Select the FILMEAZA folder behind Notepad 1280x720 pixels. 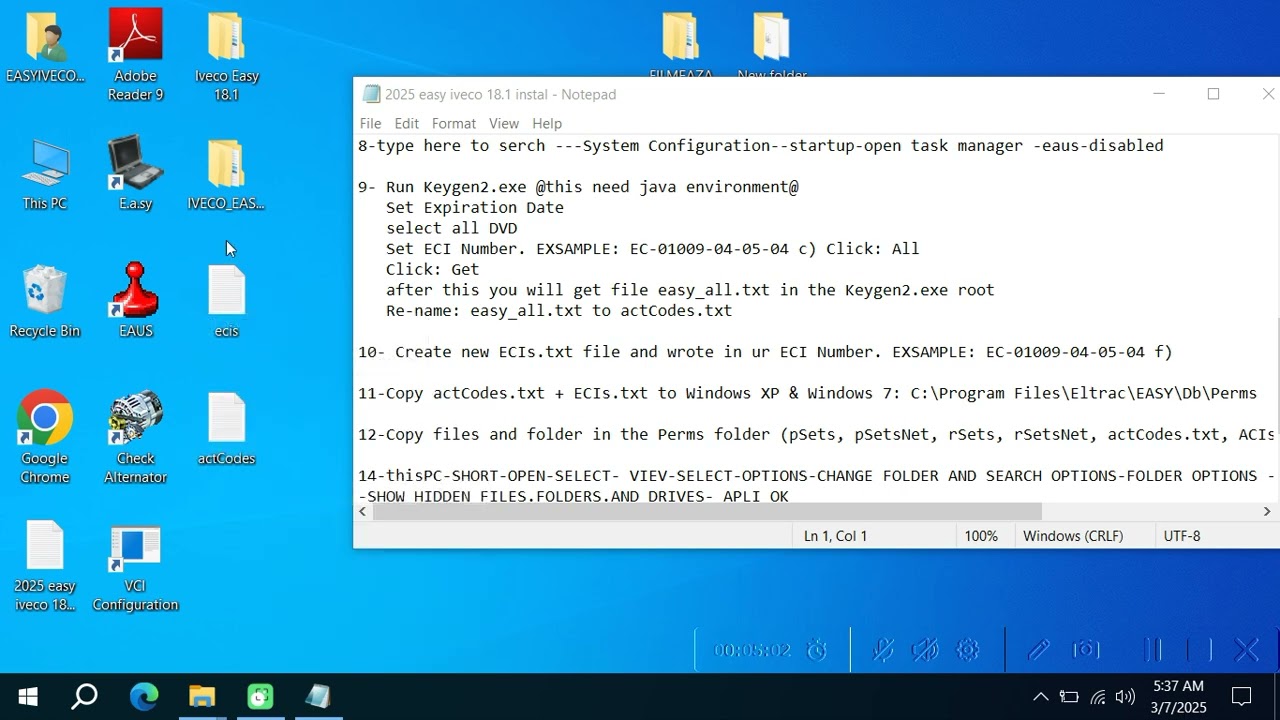680,42
